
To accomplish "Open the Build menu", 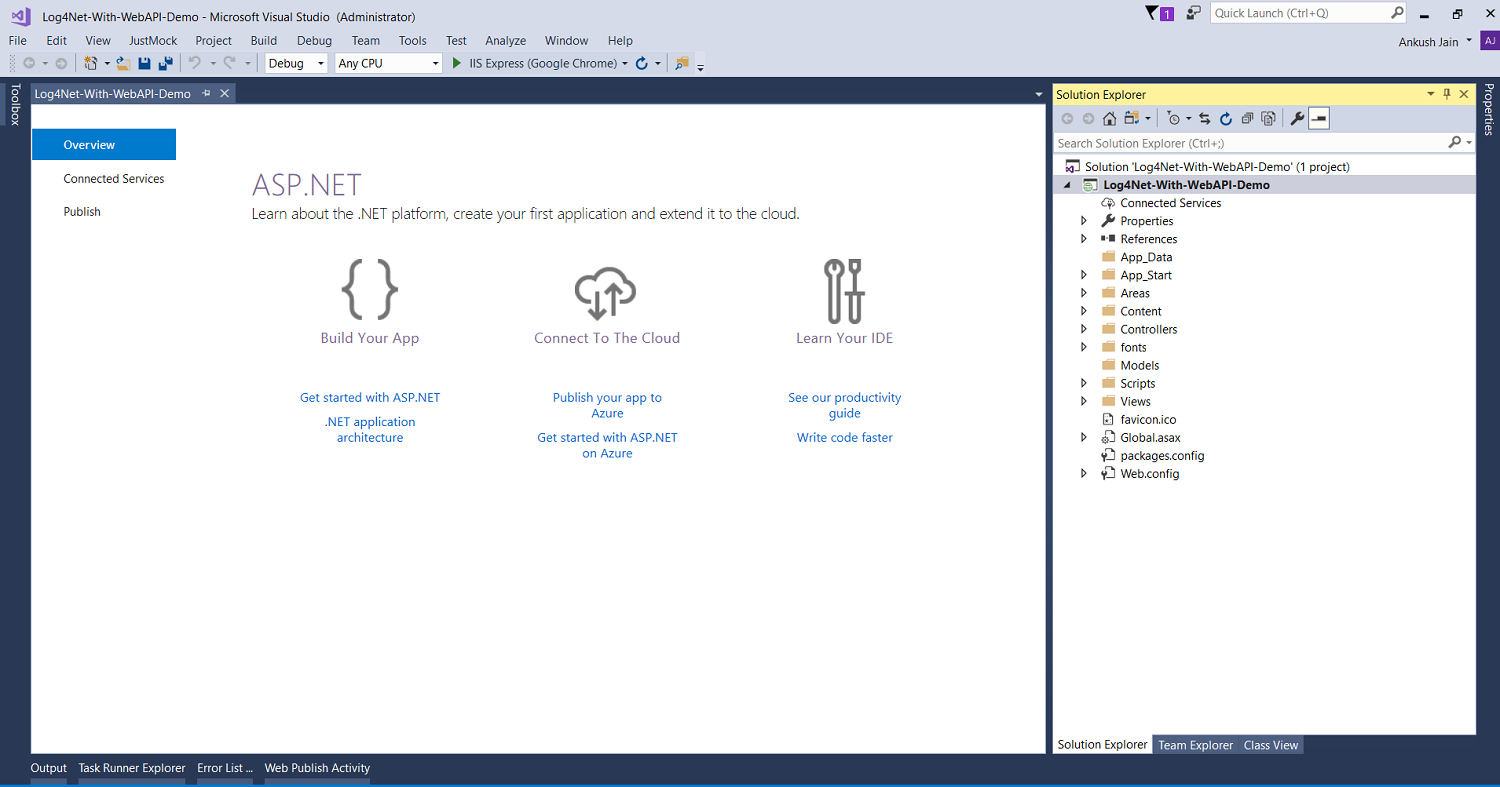I will [264, 41].
